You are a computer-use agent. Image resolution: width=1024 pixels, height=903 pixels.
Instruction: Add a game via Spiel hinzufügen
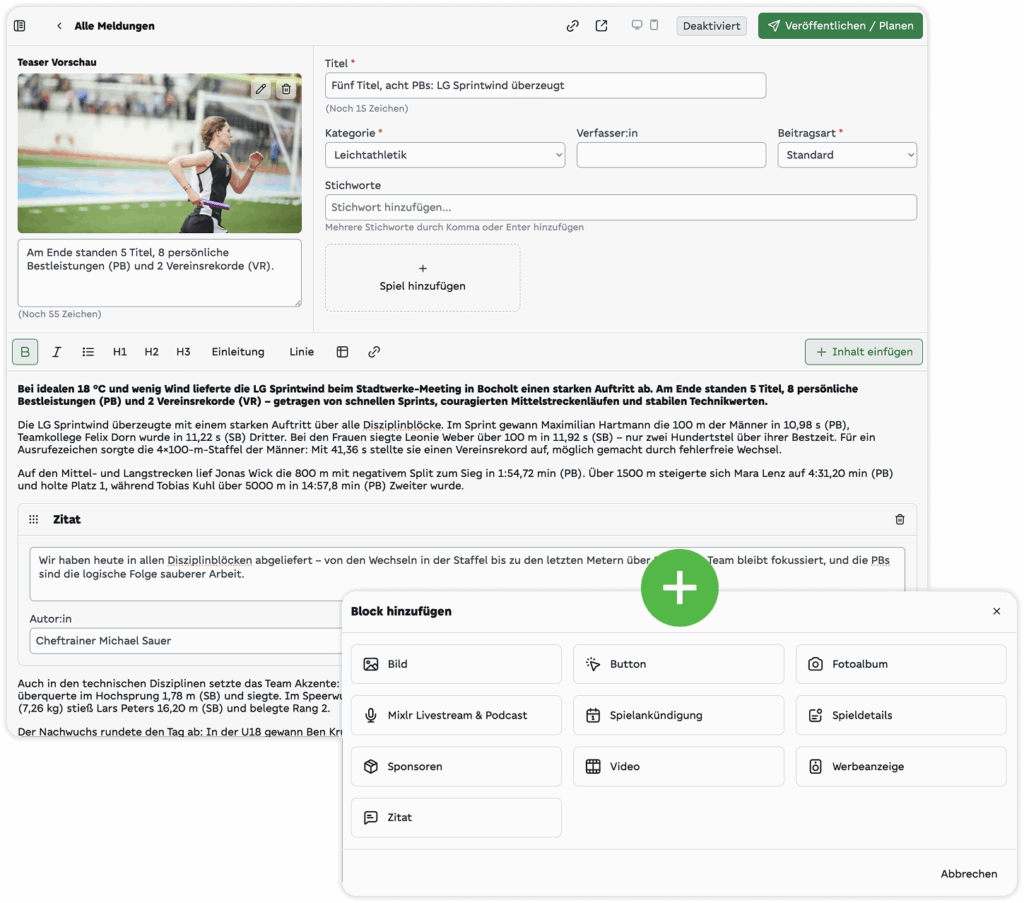click(x=422, y=277)
